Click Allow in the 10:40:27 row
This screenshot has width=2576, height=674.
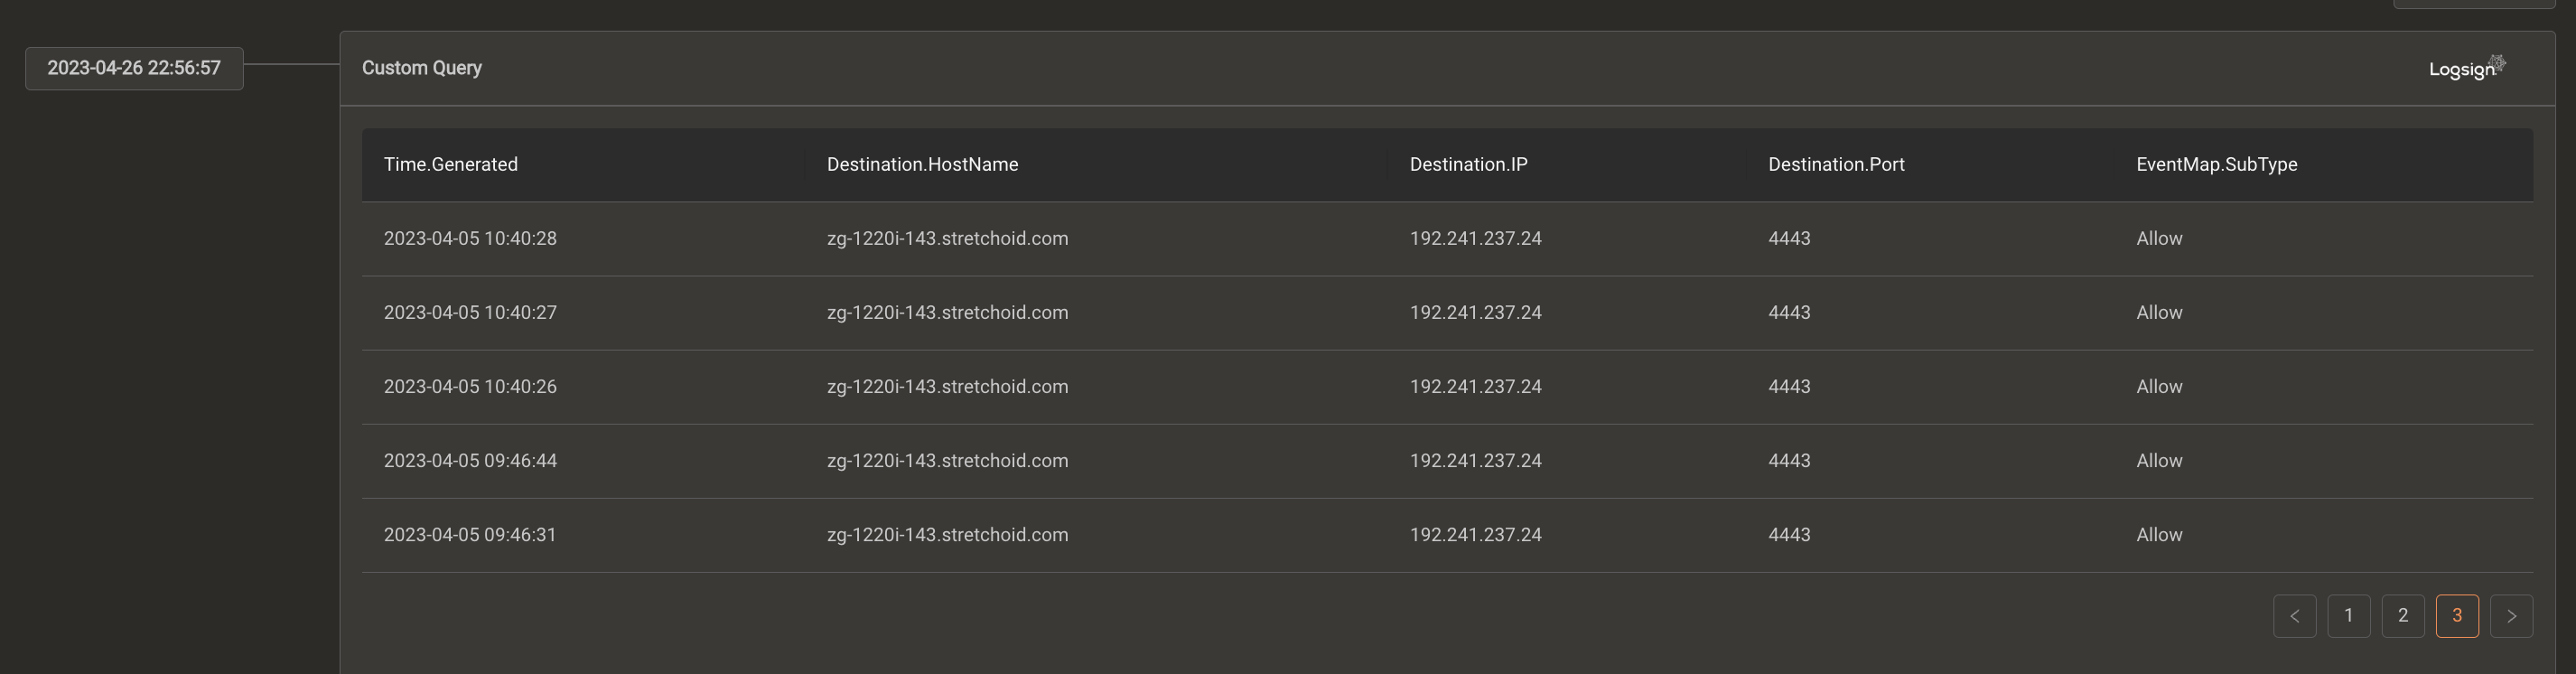tap(2159, 312)
